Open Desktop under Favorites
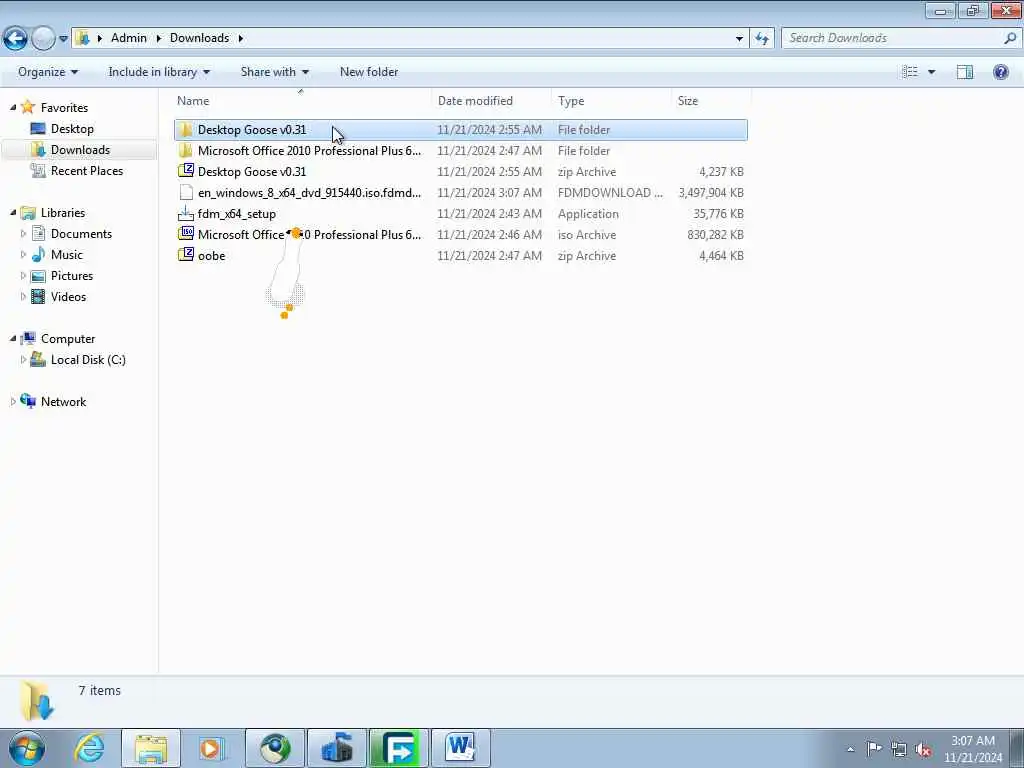 [72, 129]
